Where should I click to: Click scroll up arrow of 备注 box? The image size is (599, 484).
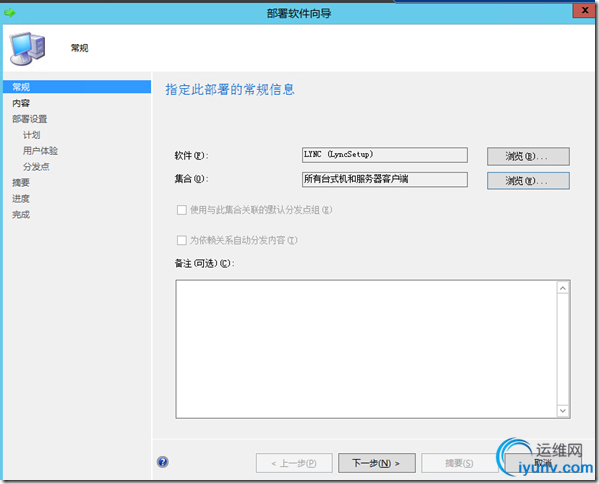point(563,288)
